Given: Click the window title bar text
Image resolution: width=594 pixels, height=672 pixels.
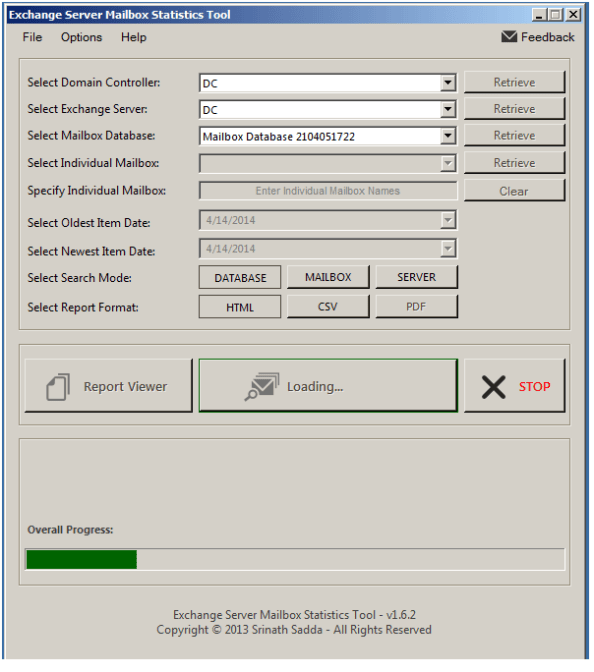Looking at the screenshot, I should (x=120, y=15).
